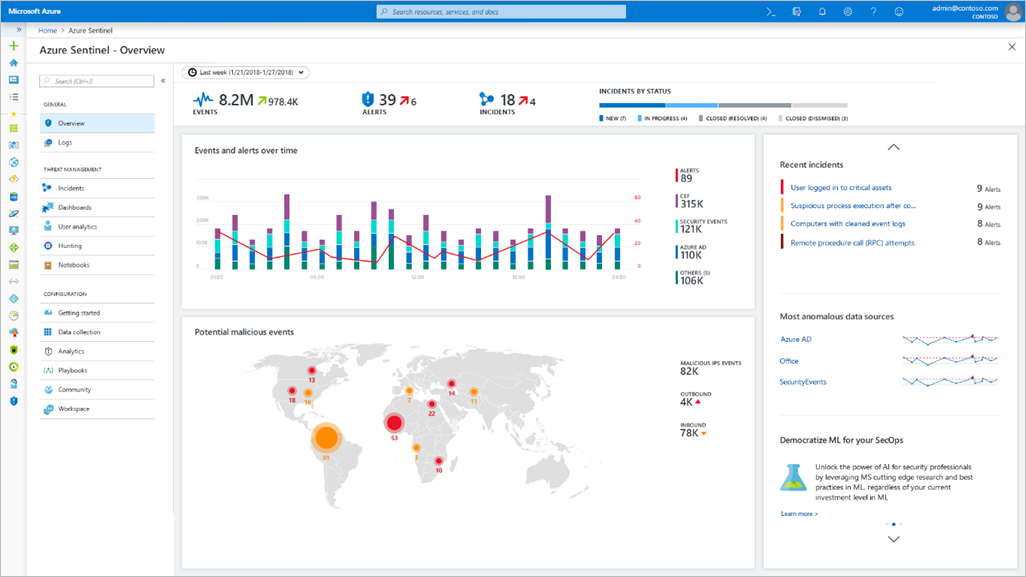Collapse the Recent incidents panel
1026x577 pixels.
pos(893,146)
